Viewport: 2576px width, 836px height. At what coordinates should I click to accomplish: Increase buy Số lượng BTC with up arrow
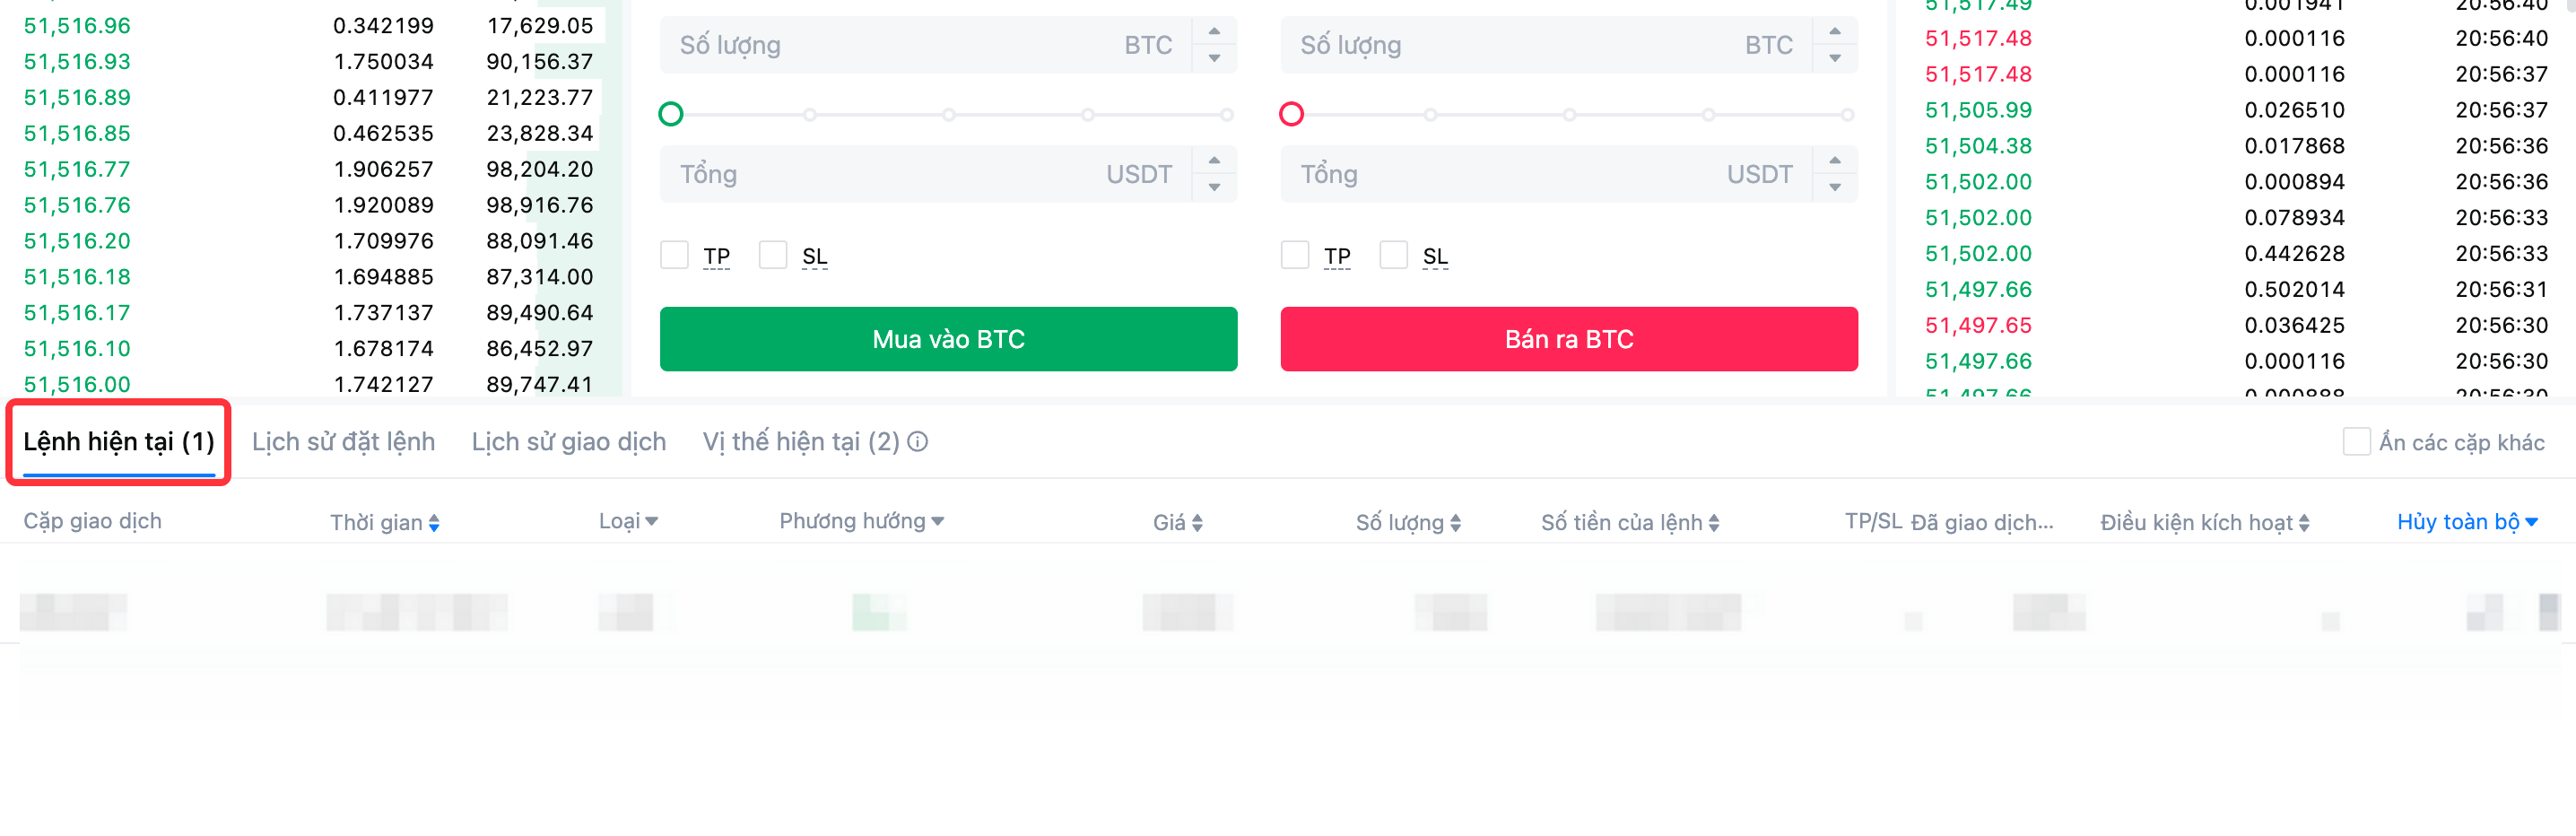click(x=1214, y=32)
